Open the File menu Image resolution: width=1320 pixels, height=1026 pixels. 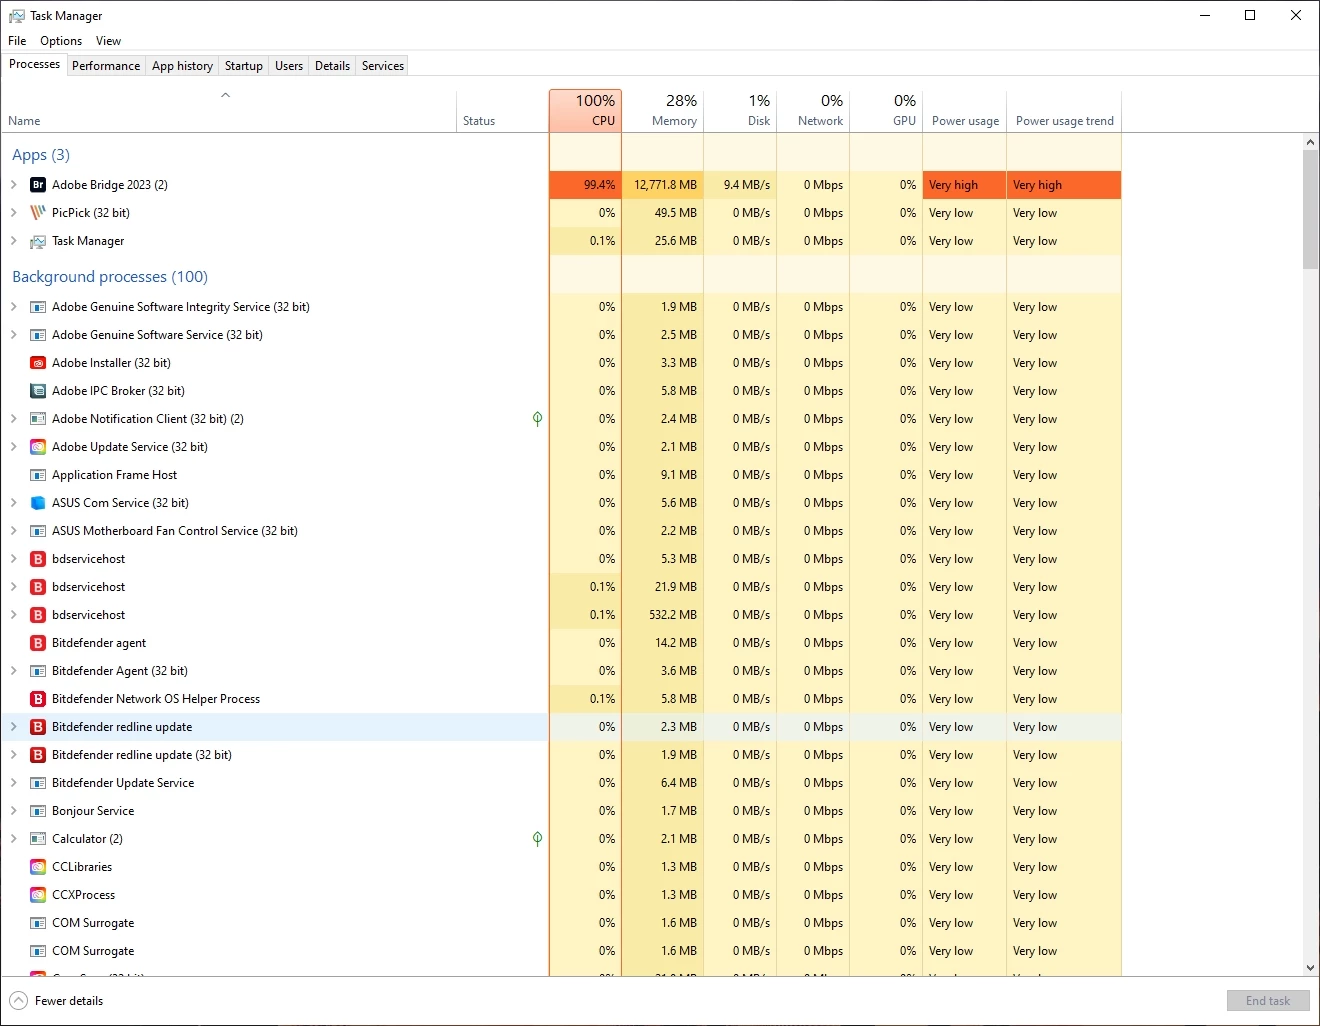pos(17,41)
